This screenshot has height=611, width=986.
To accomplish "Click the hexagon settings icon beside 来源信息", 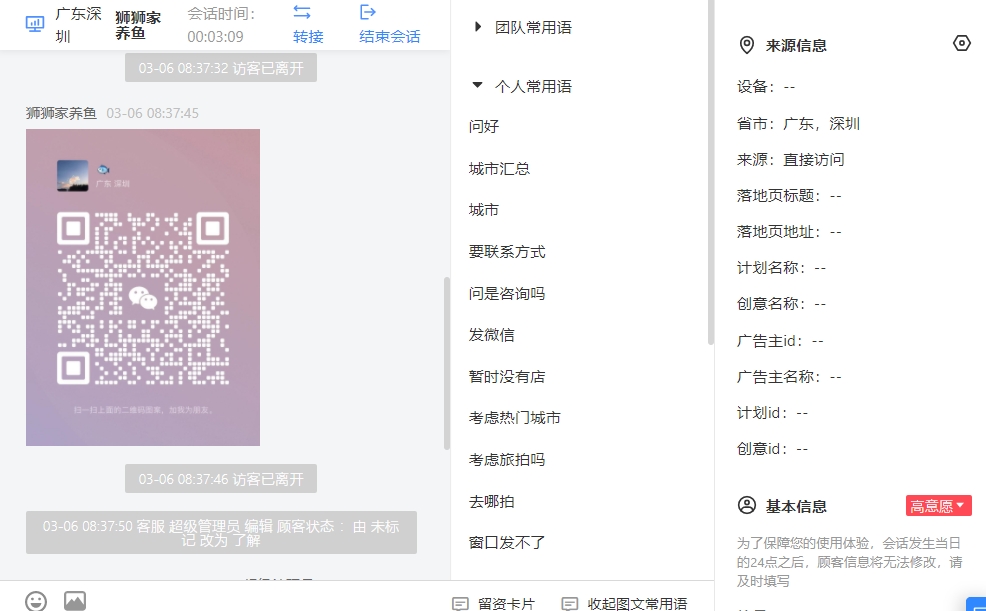I will click(961, 43).
